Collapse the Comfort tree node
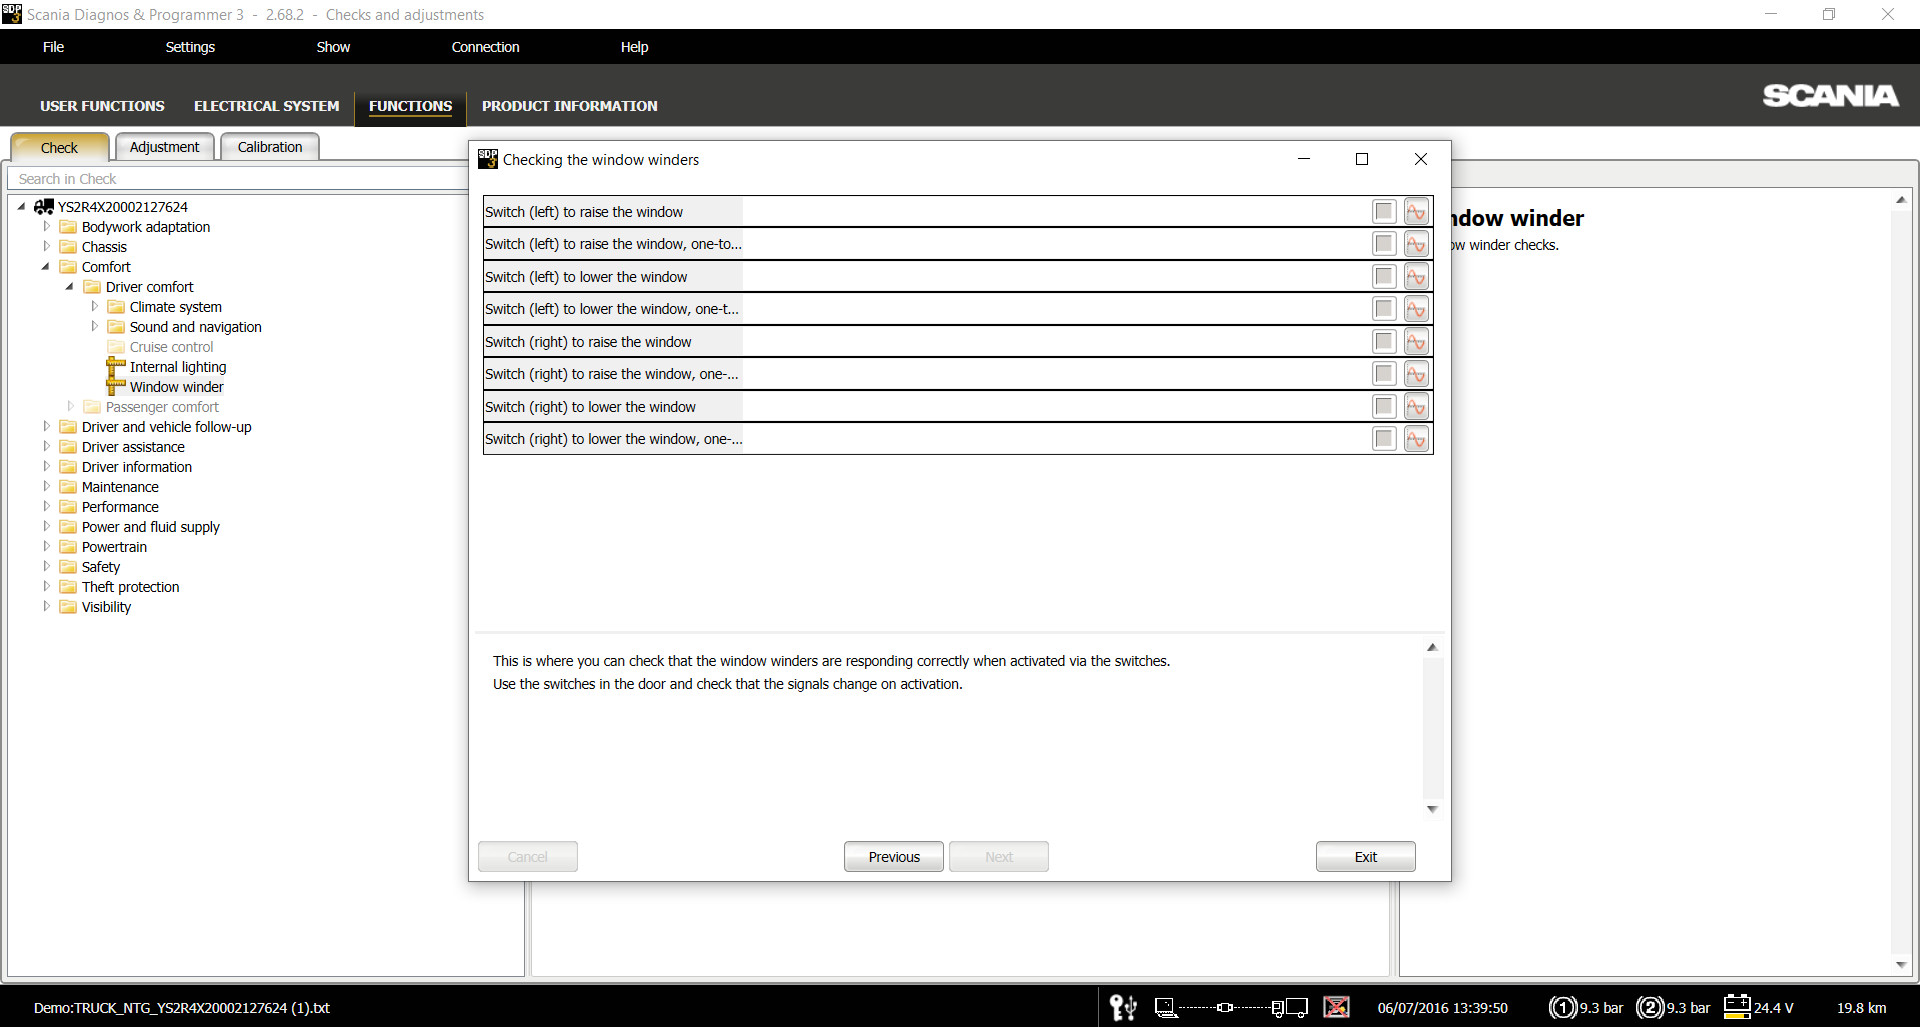Image resolution: width=1920 pixels, height=1027 pixels. pyautogui.click(x=46, y=267)
